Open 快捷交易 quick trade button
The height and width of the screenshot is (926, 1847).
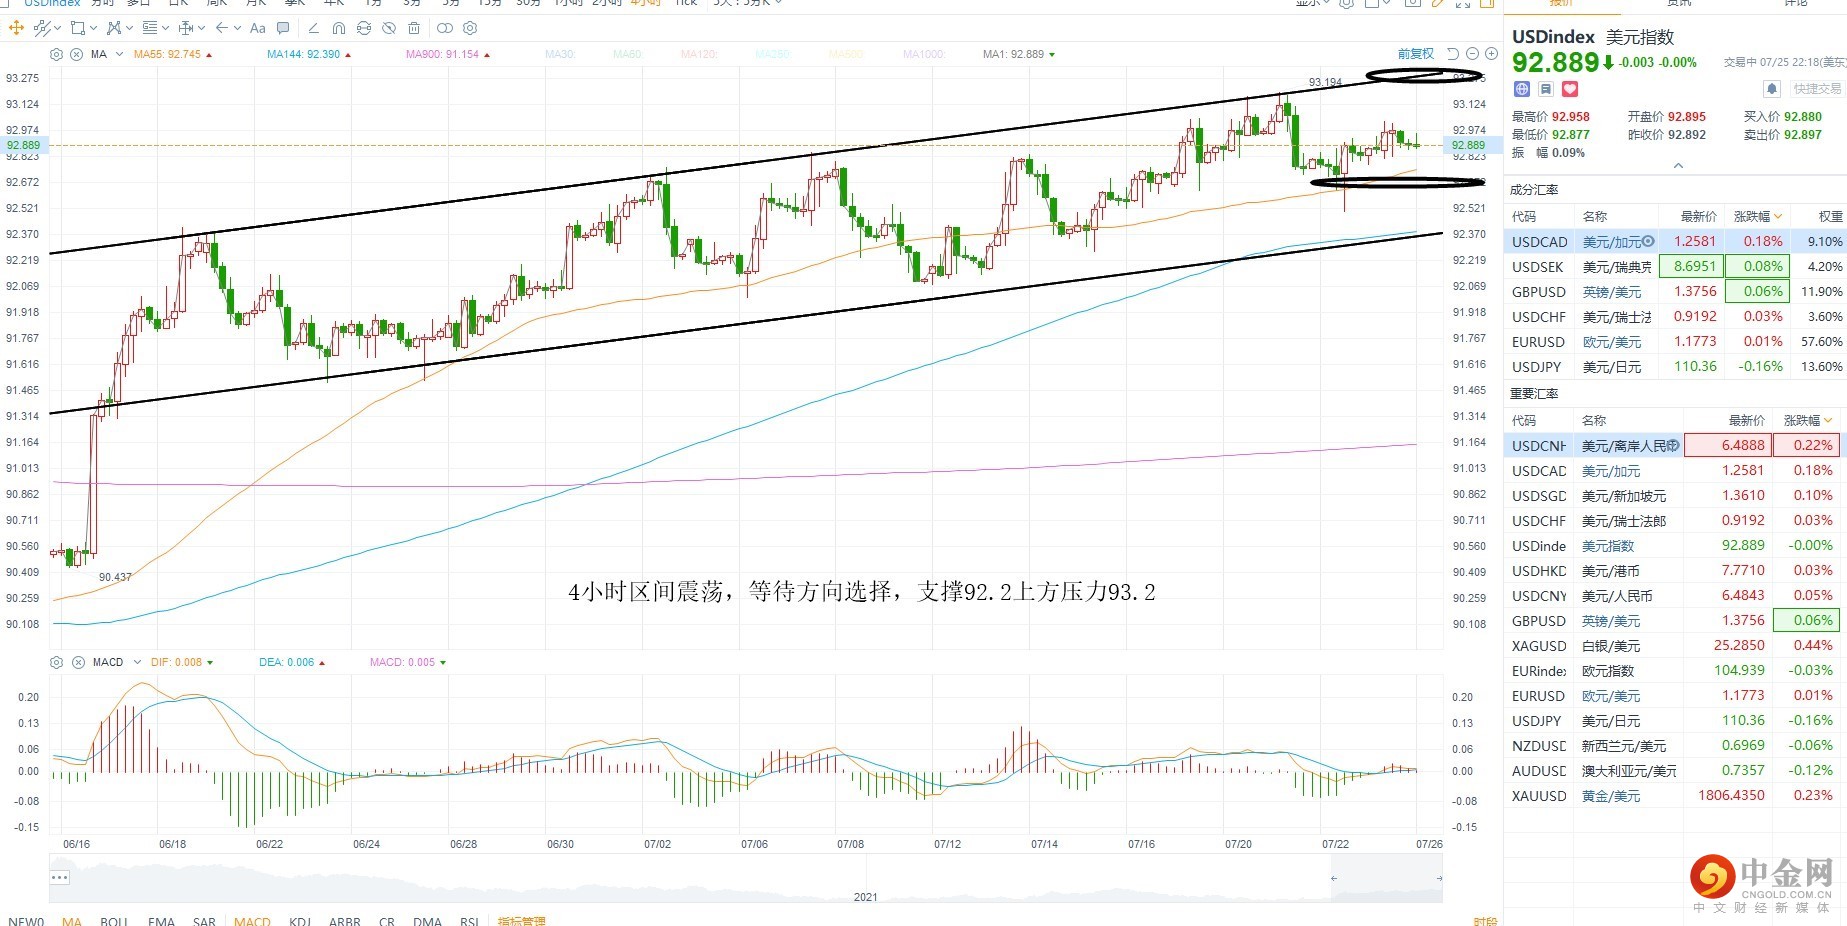[x=1817, y=89]
